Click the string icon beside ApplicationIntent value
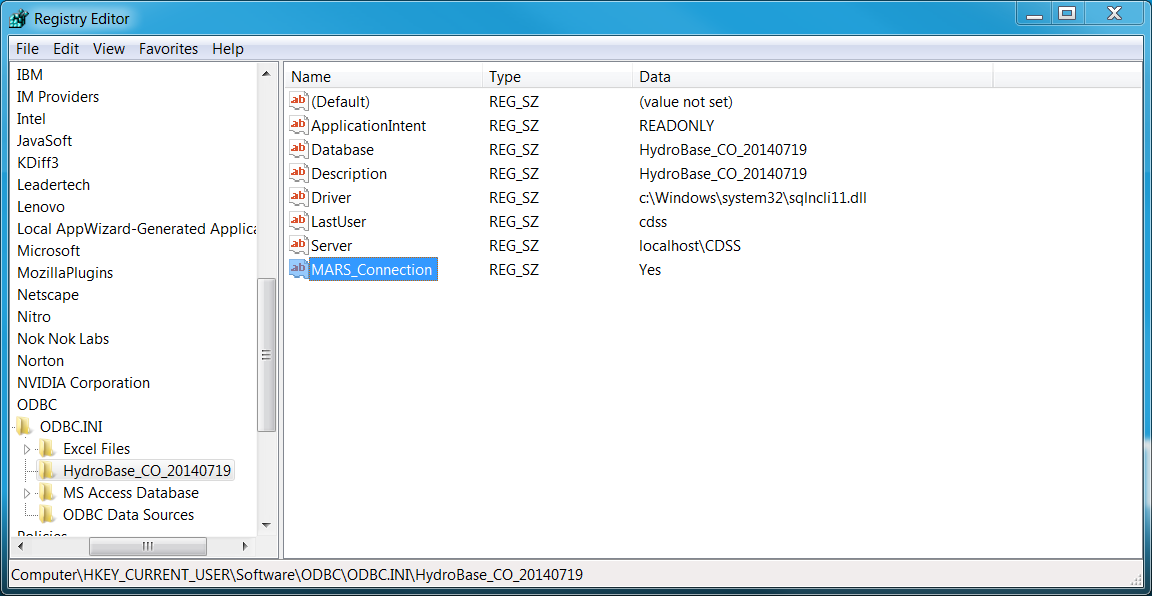The image size is (1152, 596). pyautogui.click(x=298, y=125)
